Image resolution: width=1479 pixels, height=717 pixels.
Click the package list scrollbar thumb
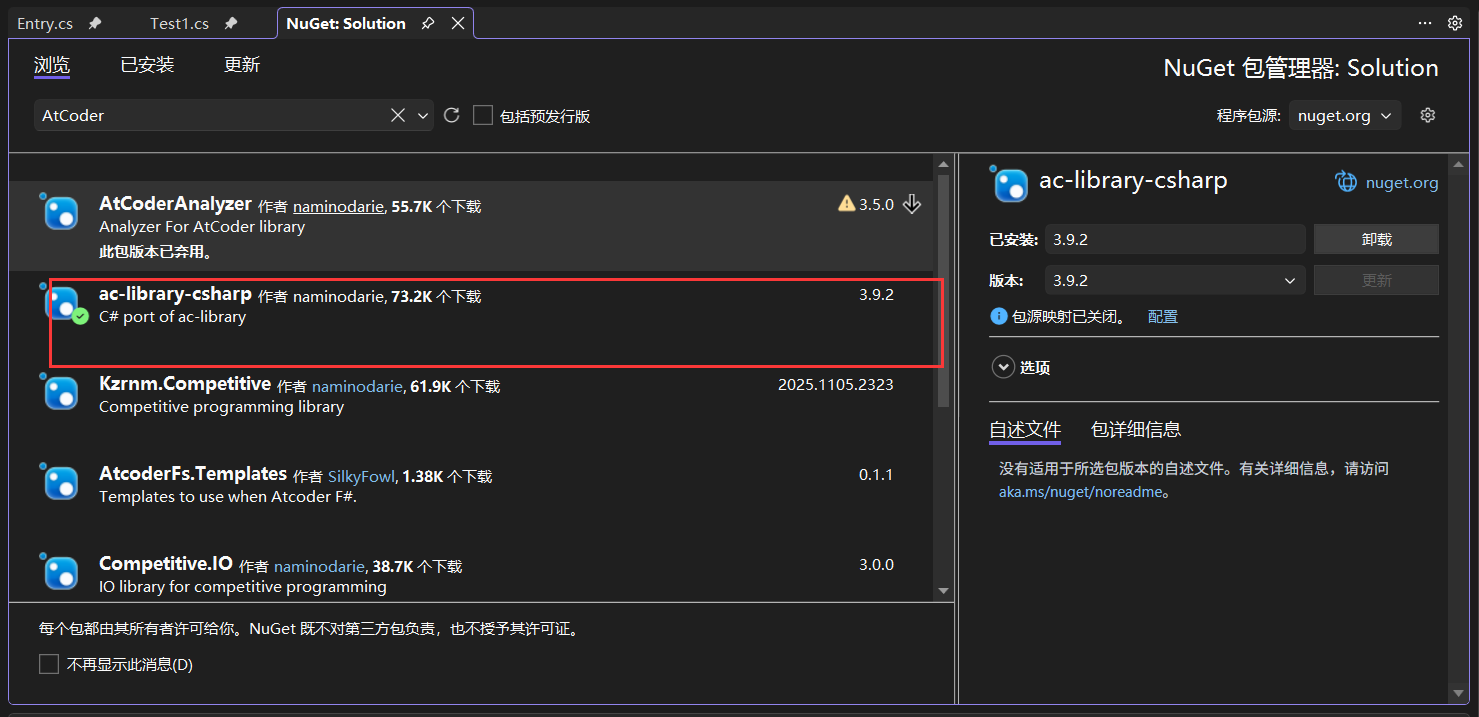coord(943,293)
